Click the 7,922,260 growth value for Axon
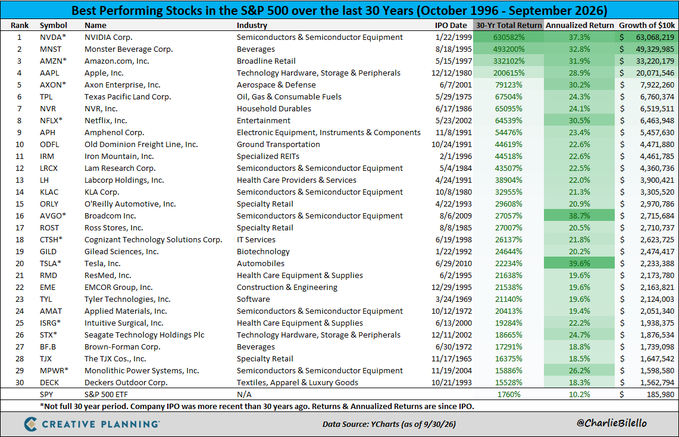The height and width of the screenshot is (437, 679). point(657,85)
